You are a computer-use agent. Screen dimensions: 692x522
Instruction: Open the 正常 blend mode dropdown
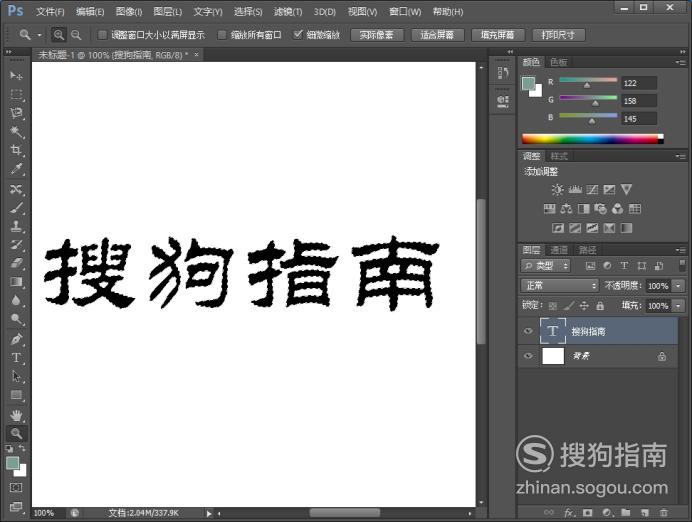(559, 286)
